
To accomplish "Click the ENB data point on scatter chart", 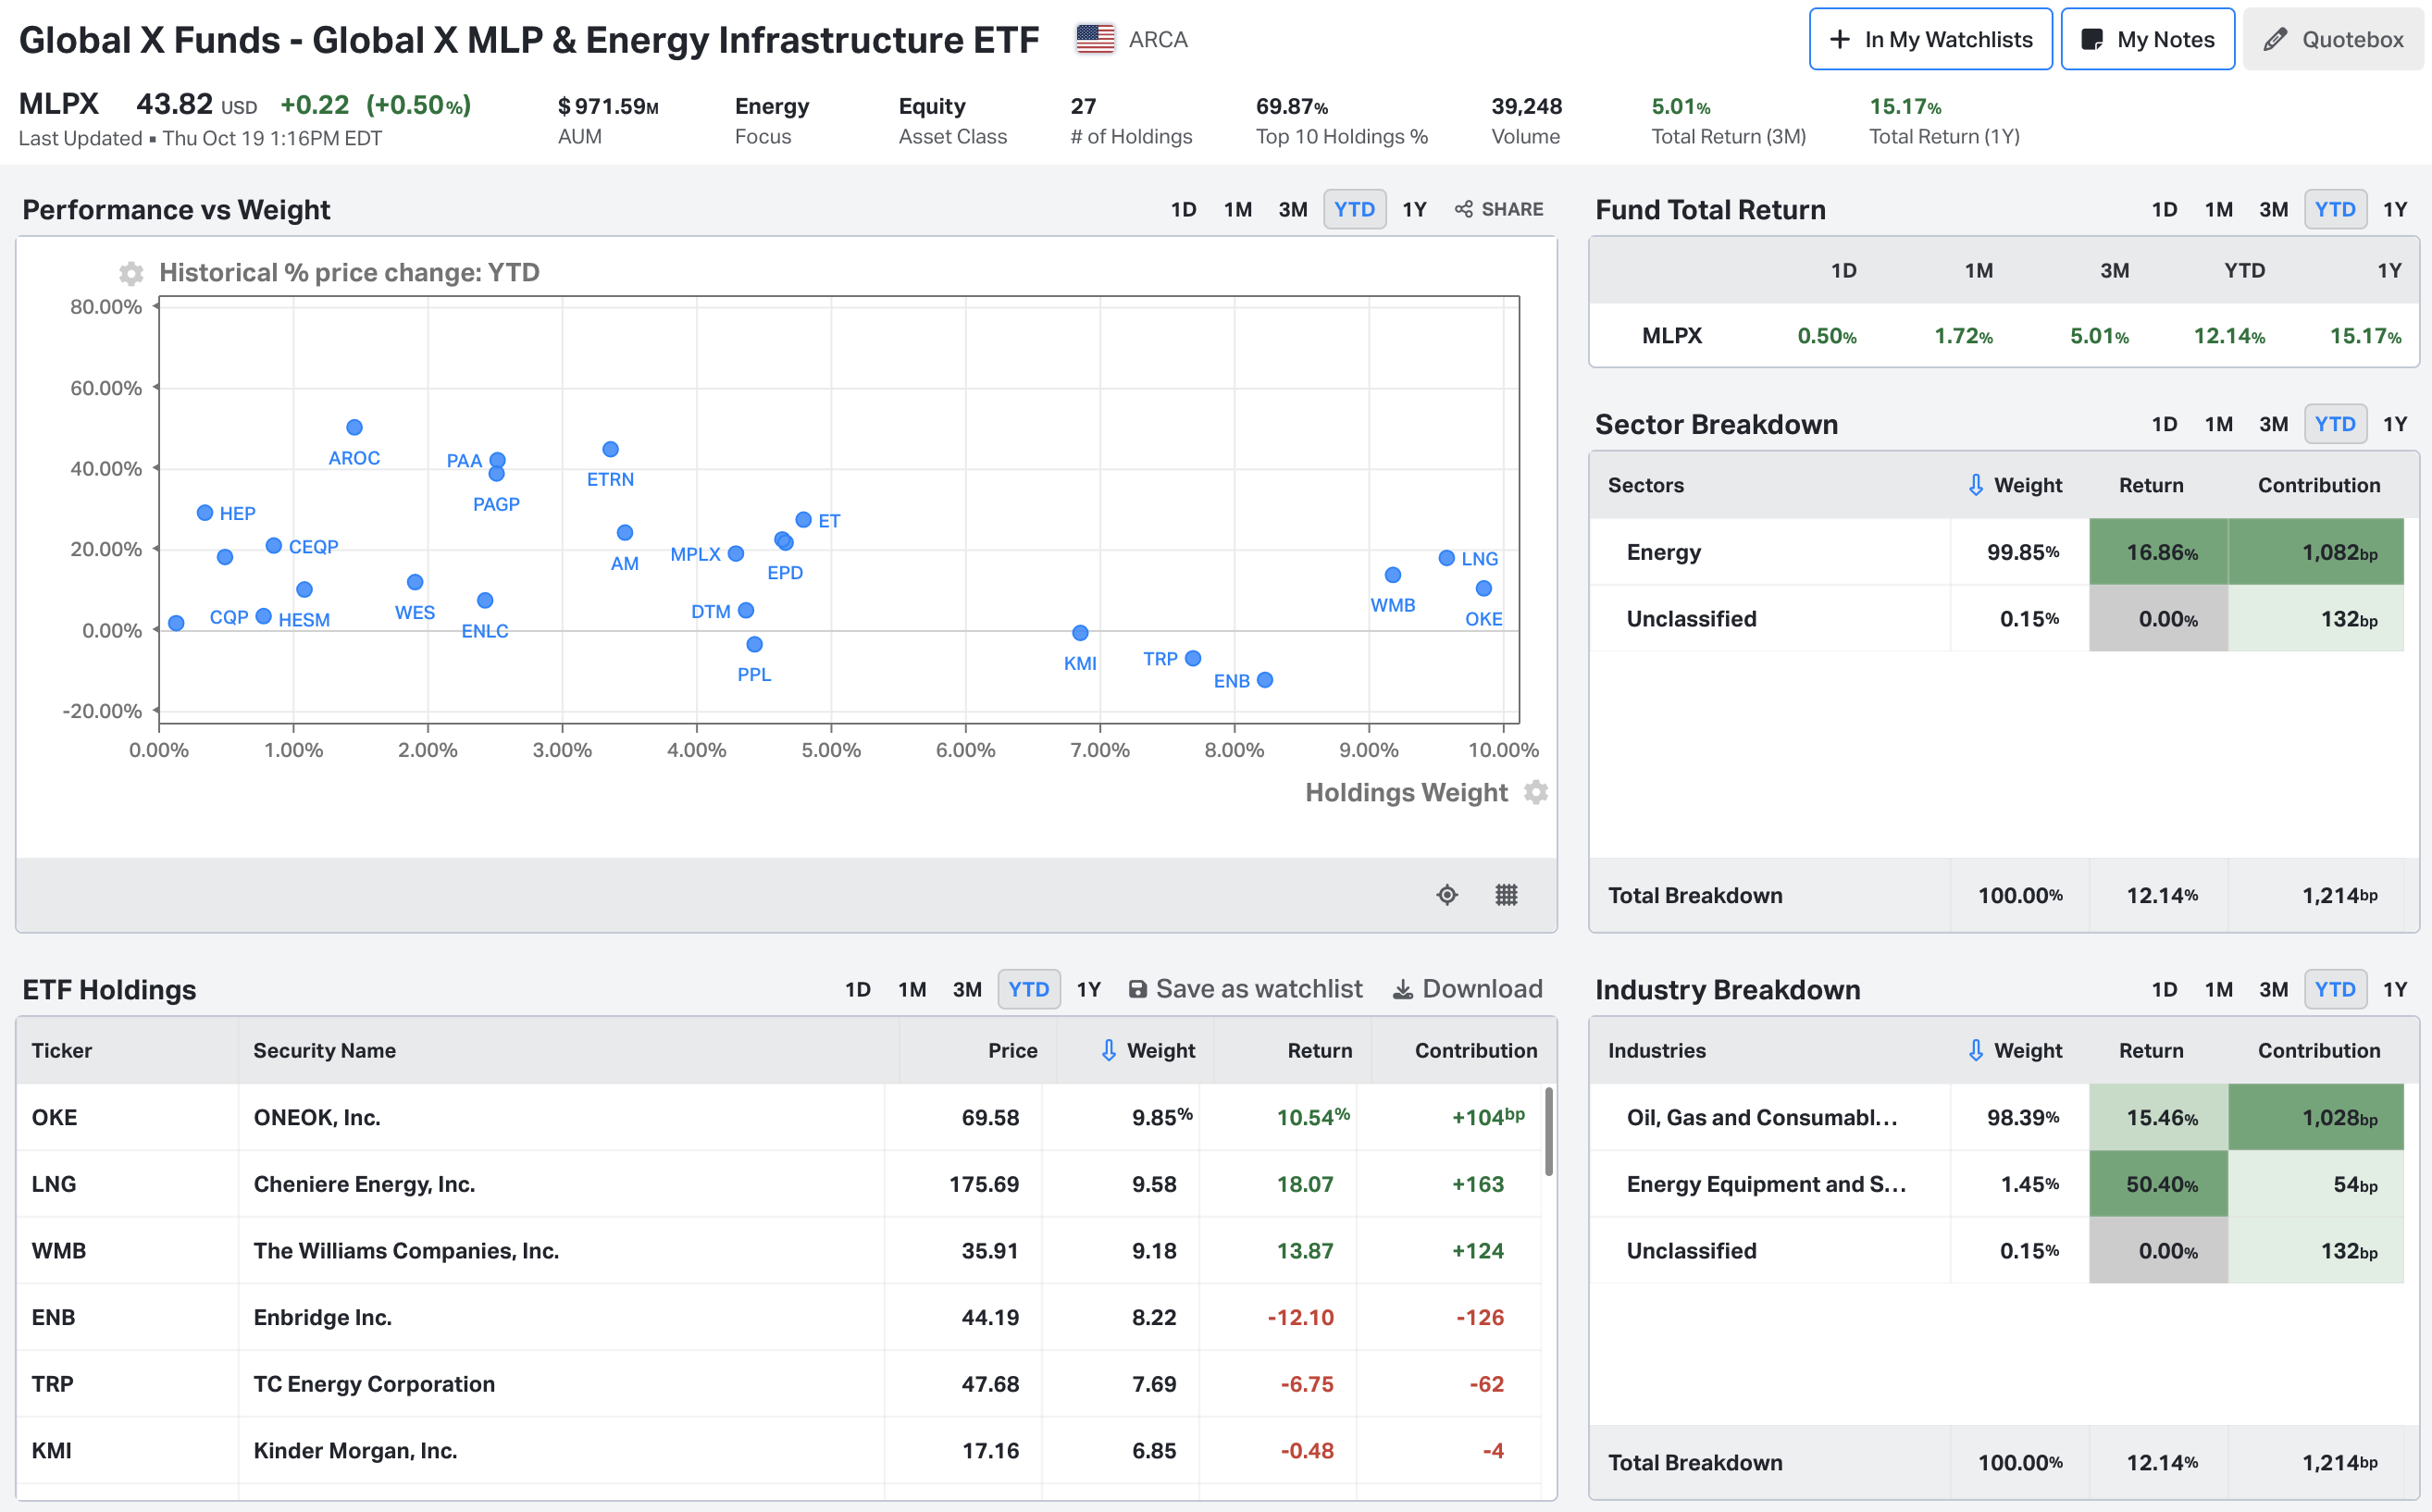I will tap(1265, 680).
